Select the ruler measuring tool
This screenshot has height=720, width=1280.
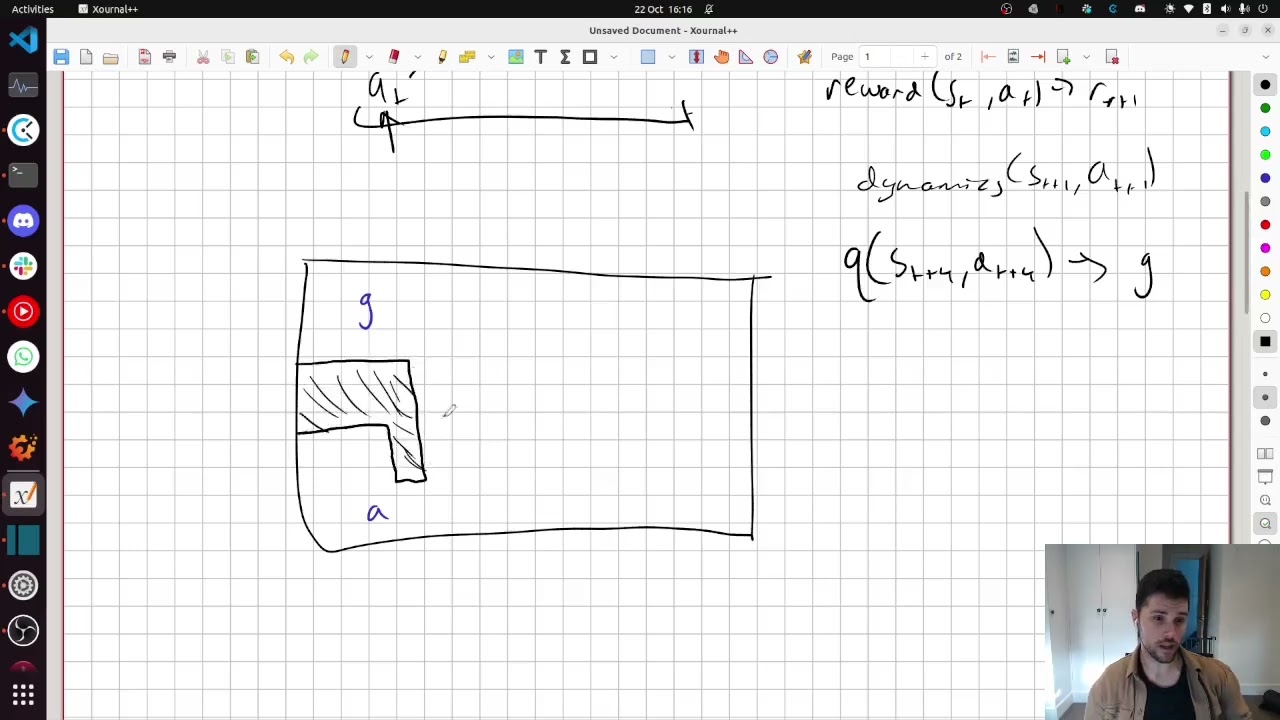coord(467,57)
